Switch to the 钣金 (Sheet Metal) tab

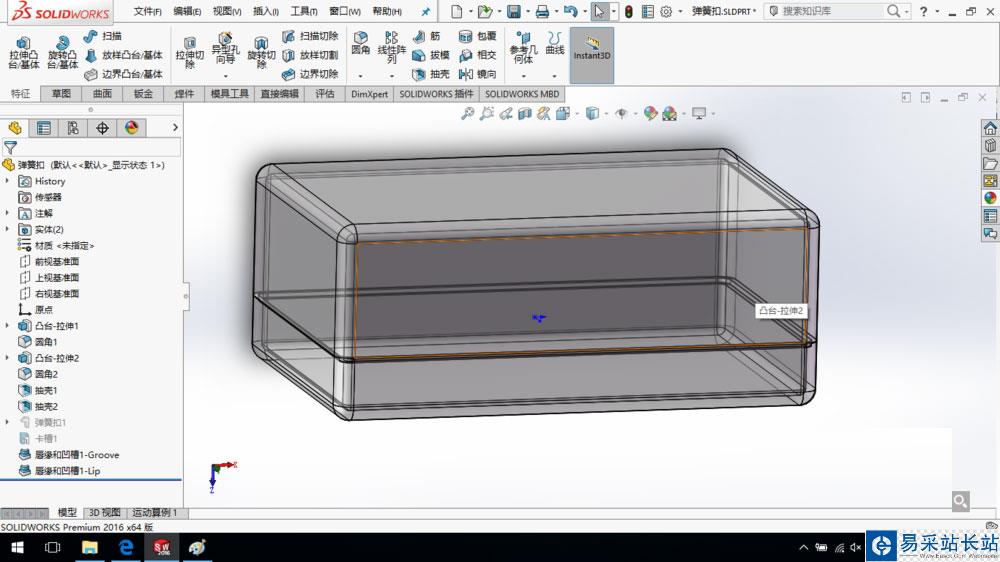(143, 94)
